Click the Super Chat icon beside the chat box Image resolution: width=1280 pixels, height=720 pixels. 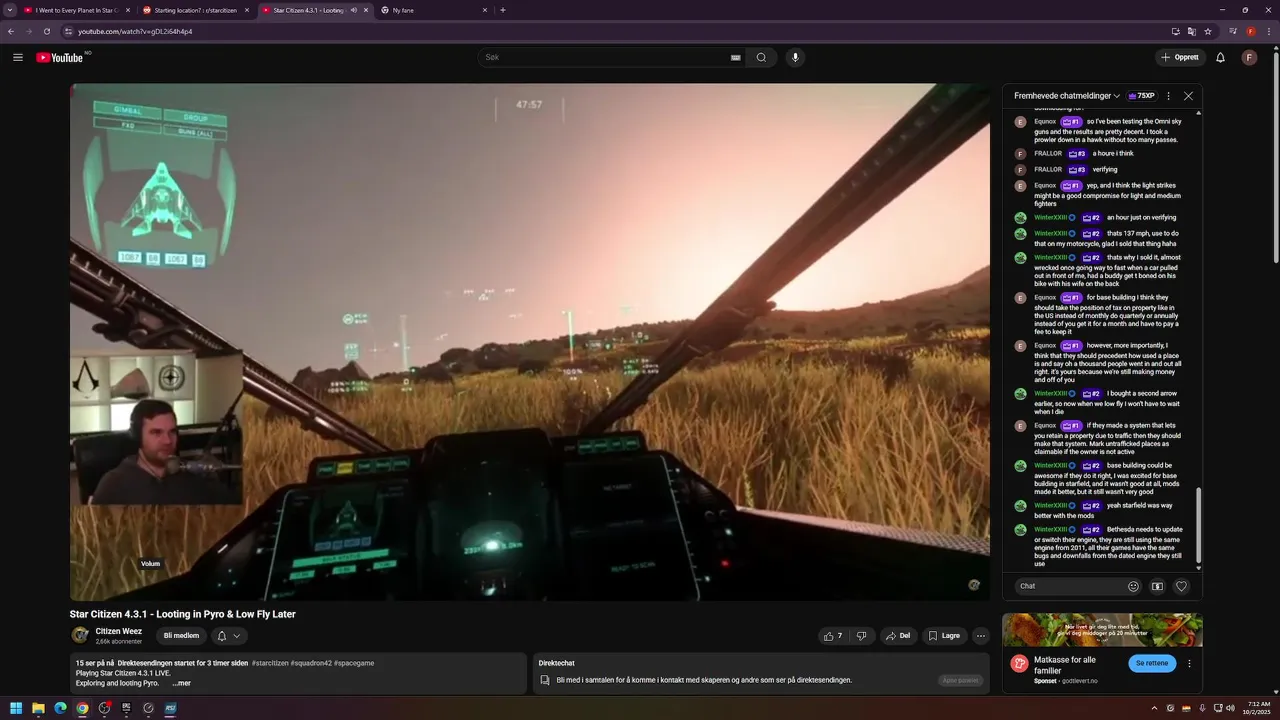[1157, 586]
